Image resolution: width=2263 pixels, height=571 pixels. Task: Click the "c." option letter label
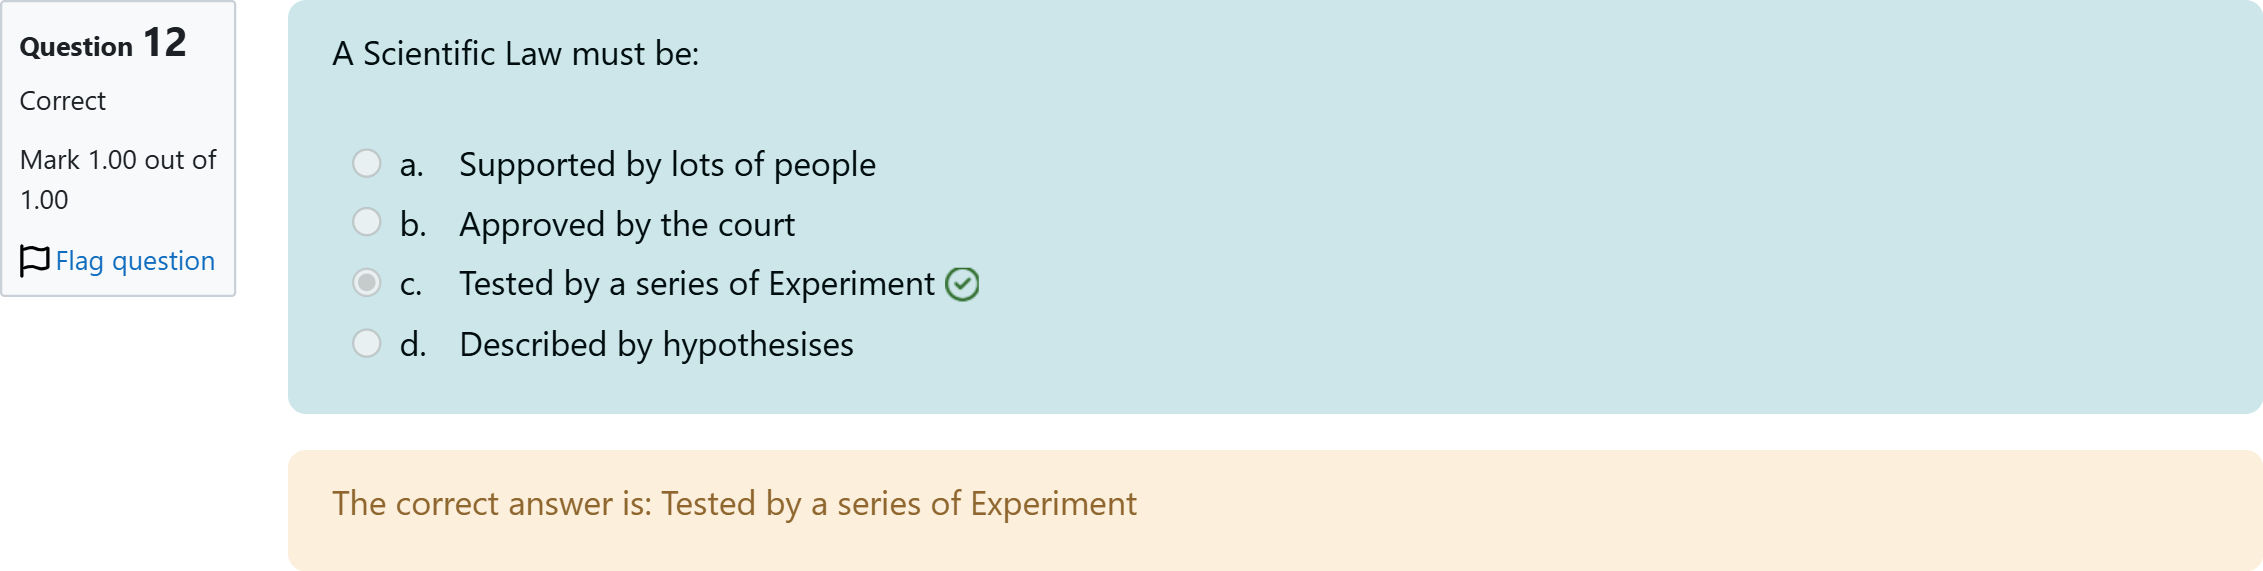coord(410,285)
